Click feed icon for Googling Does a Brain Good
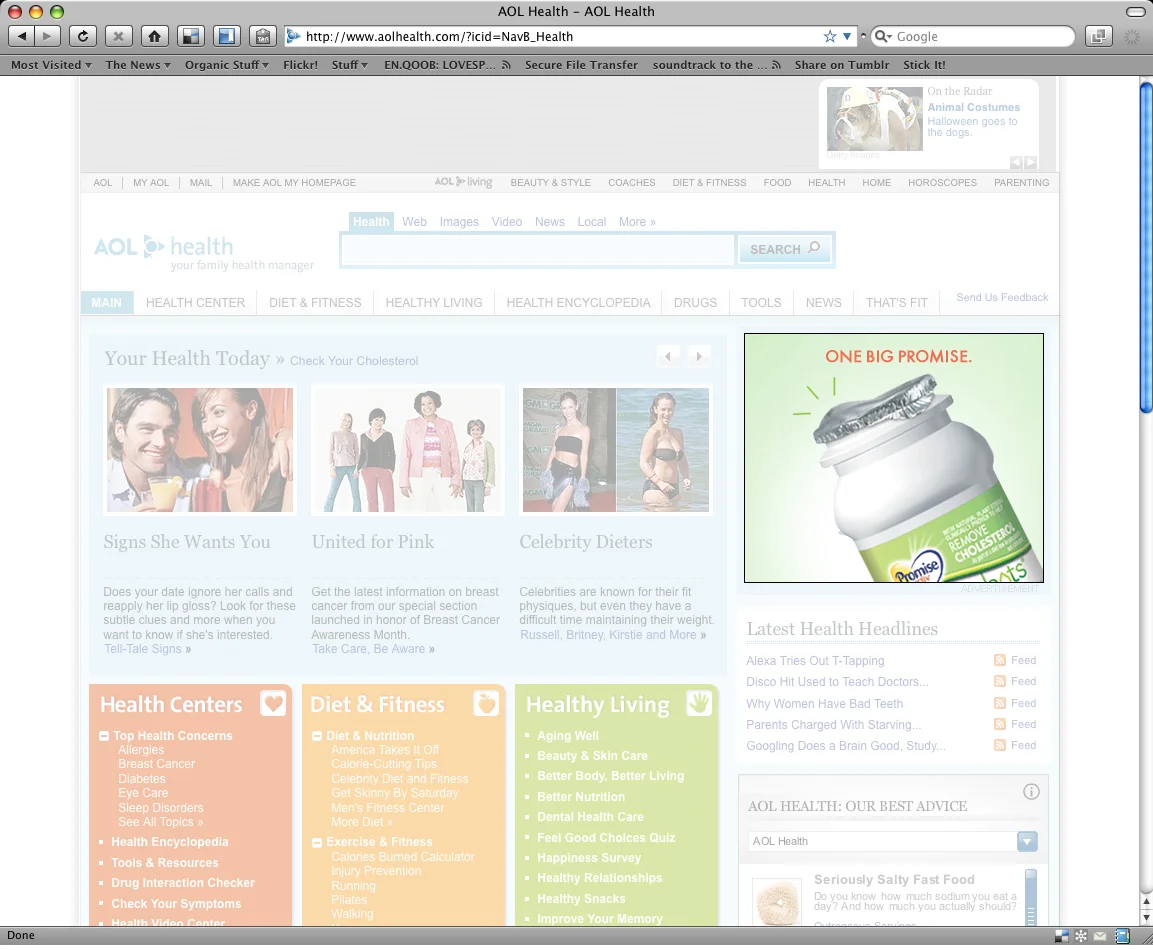 [999, 745]
